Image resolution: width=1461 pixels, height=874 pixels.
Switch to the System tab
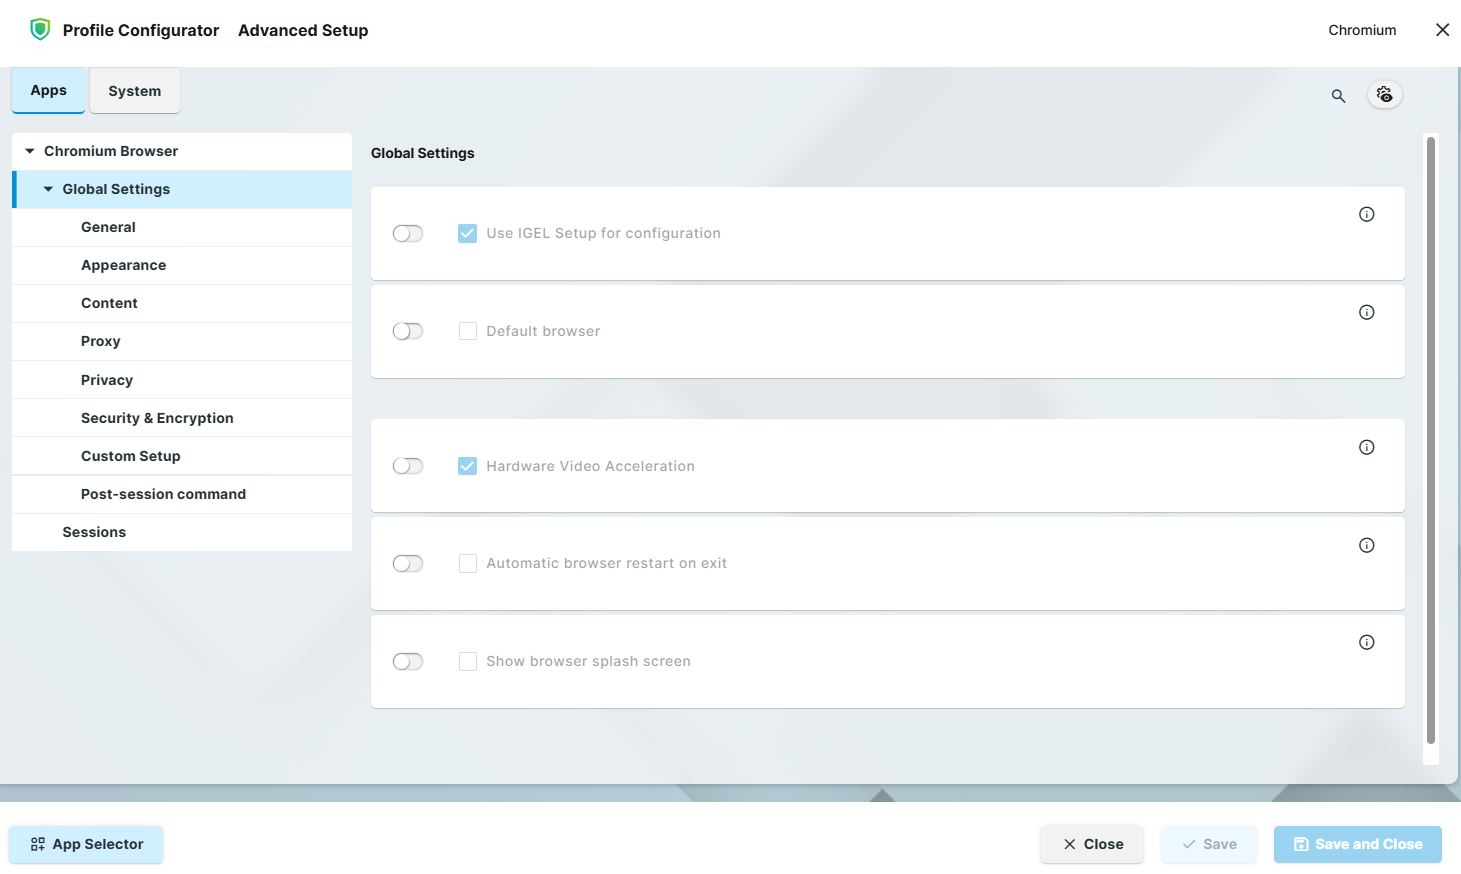coord(134,91)
